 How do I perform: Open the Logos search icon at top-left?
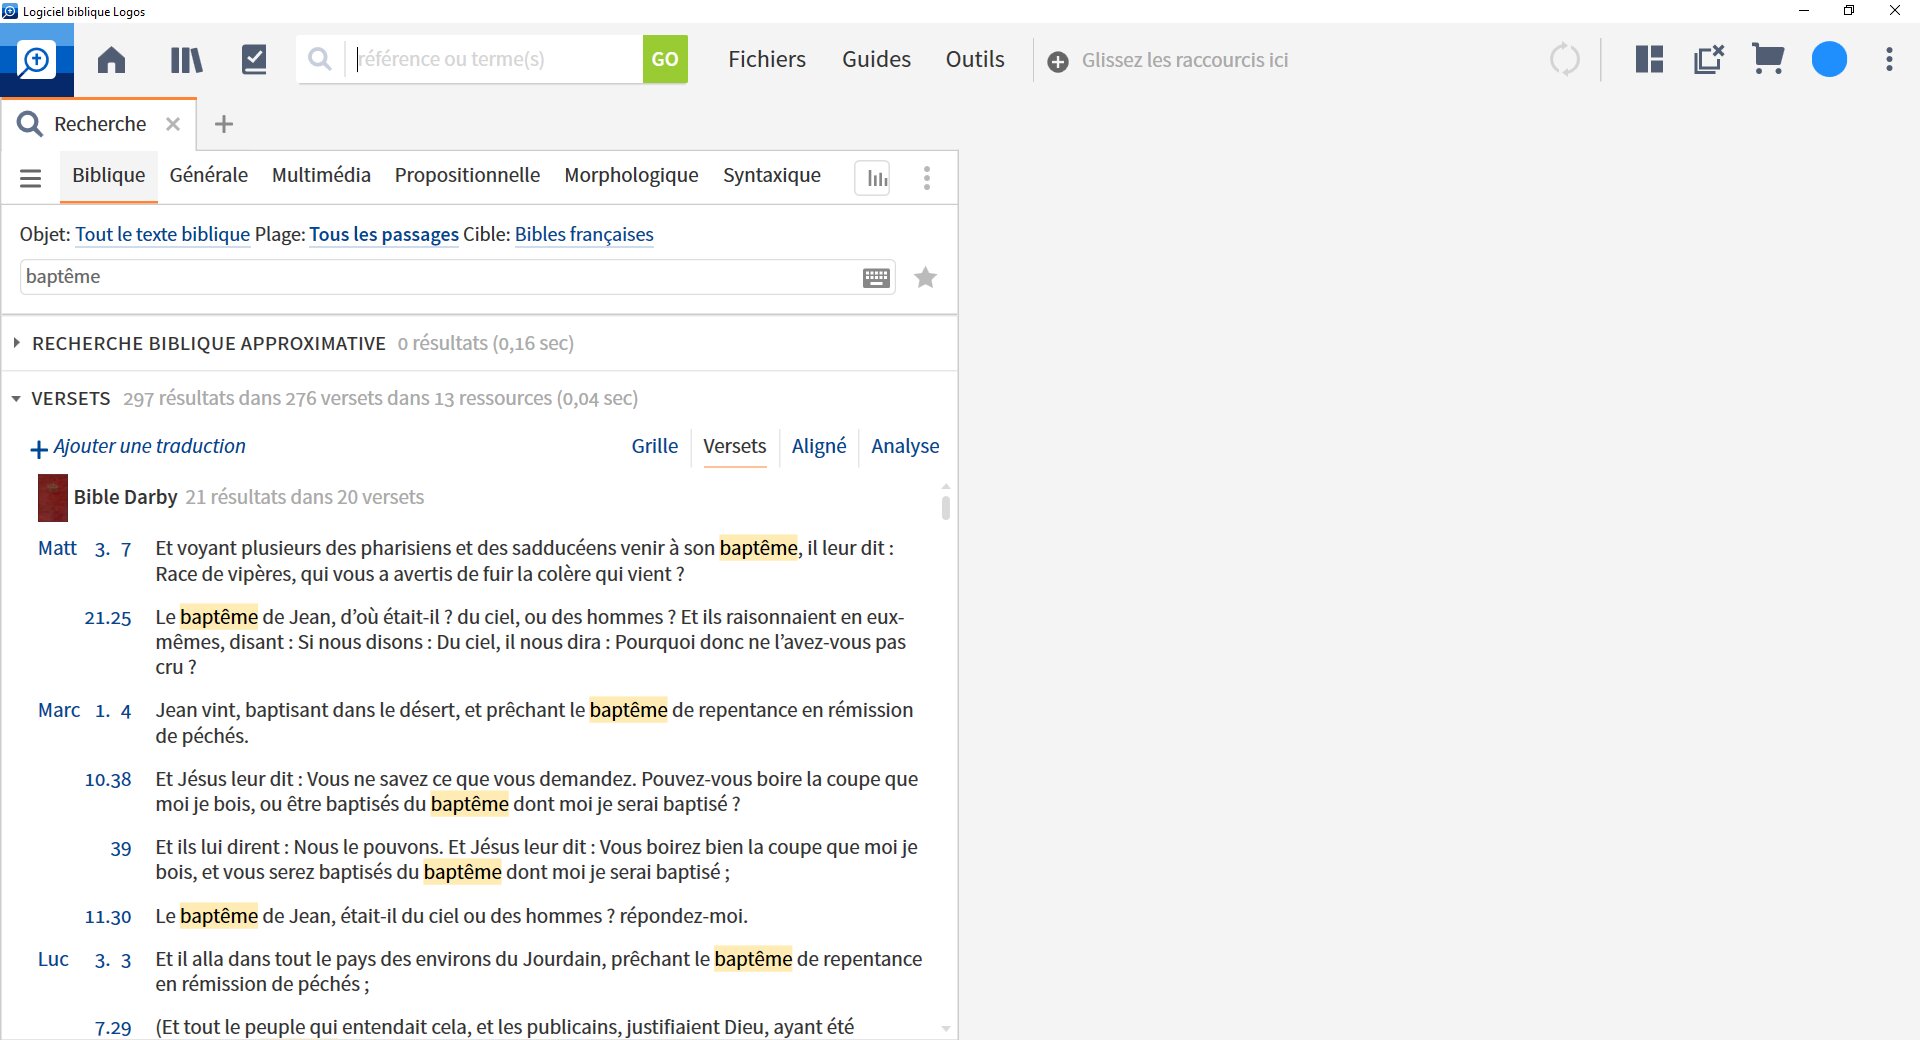pos(36,60)
